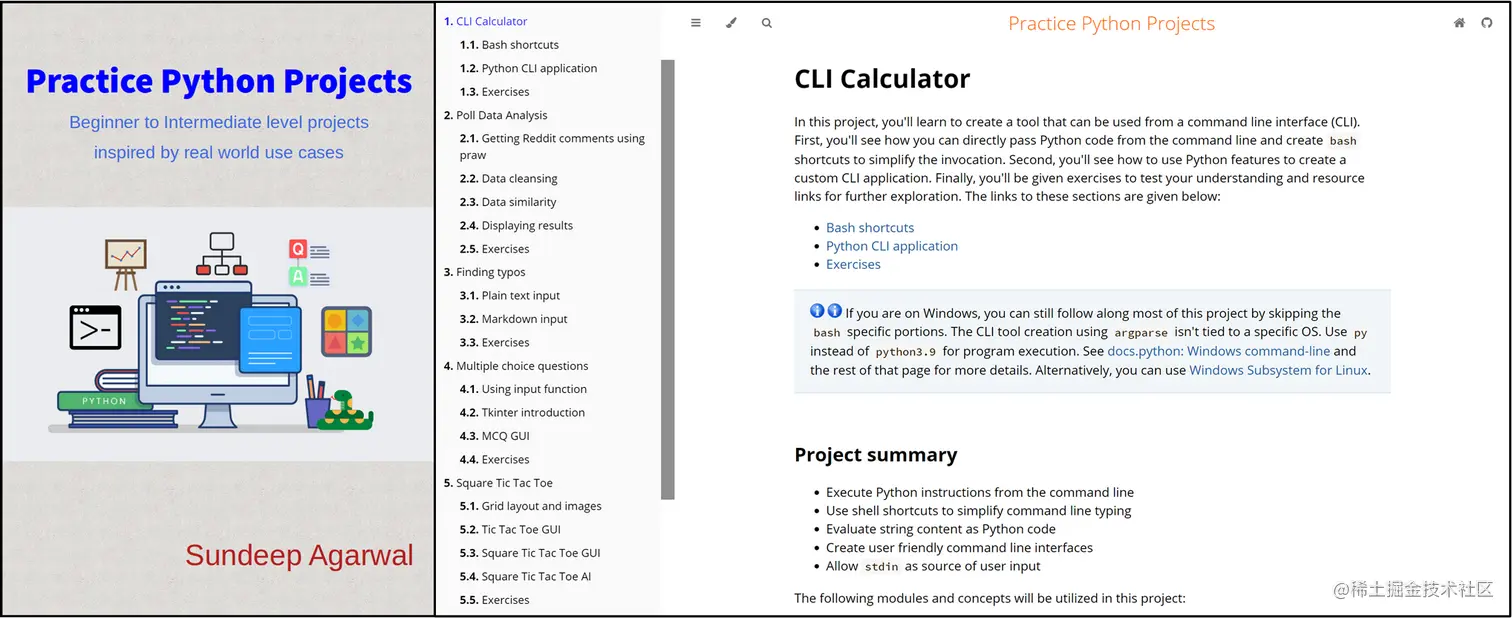
Task: Open section 4.2. Tkinter introduction
Action: point(522,413)
